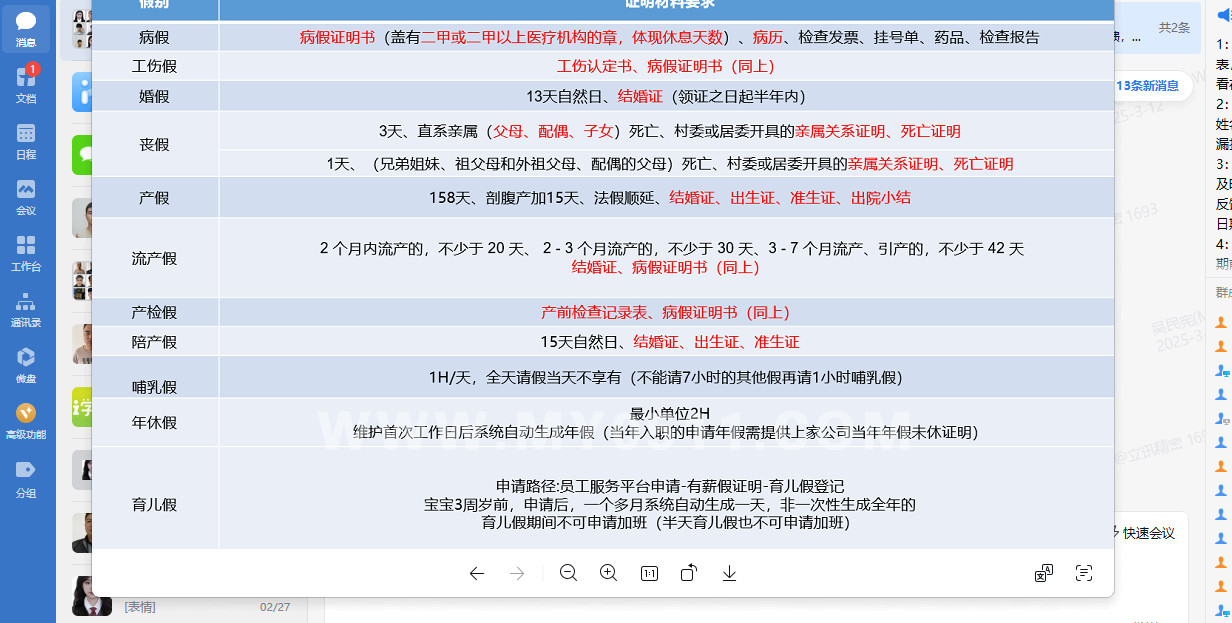Open 文档 (Documents) with the red badge
This screenshot has width=1232, height=623.
[26, 84]
